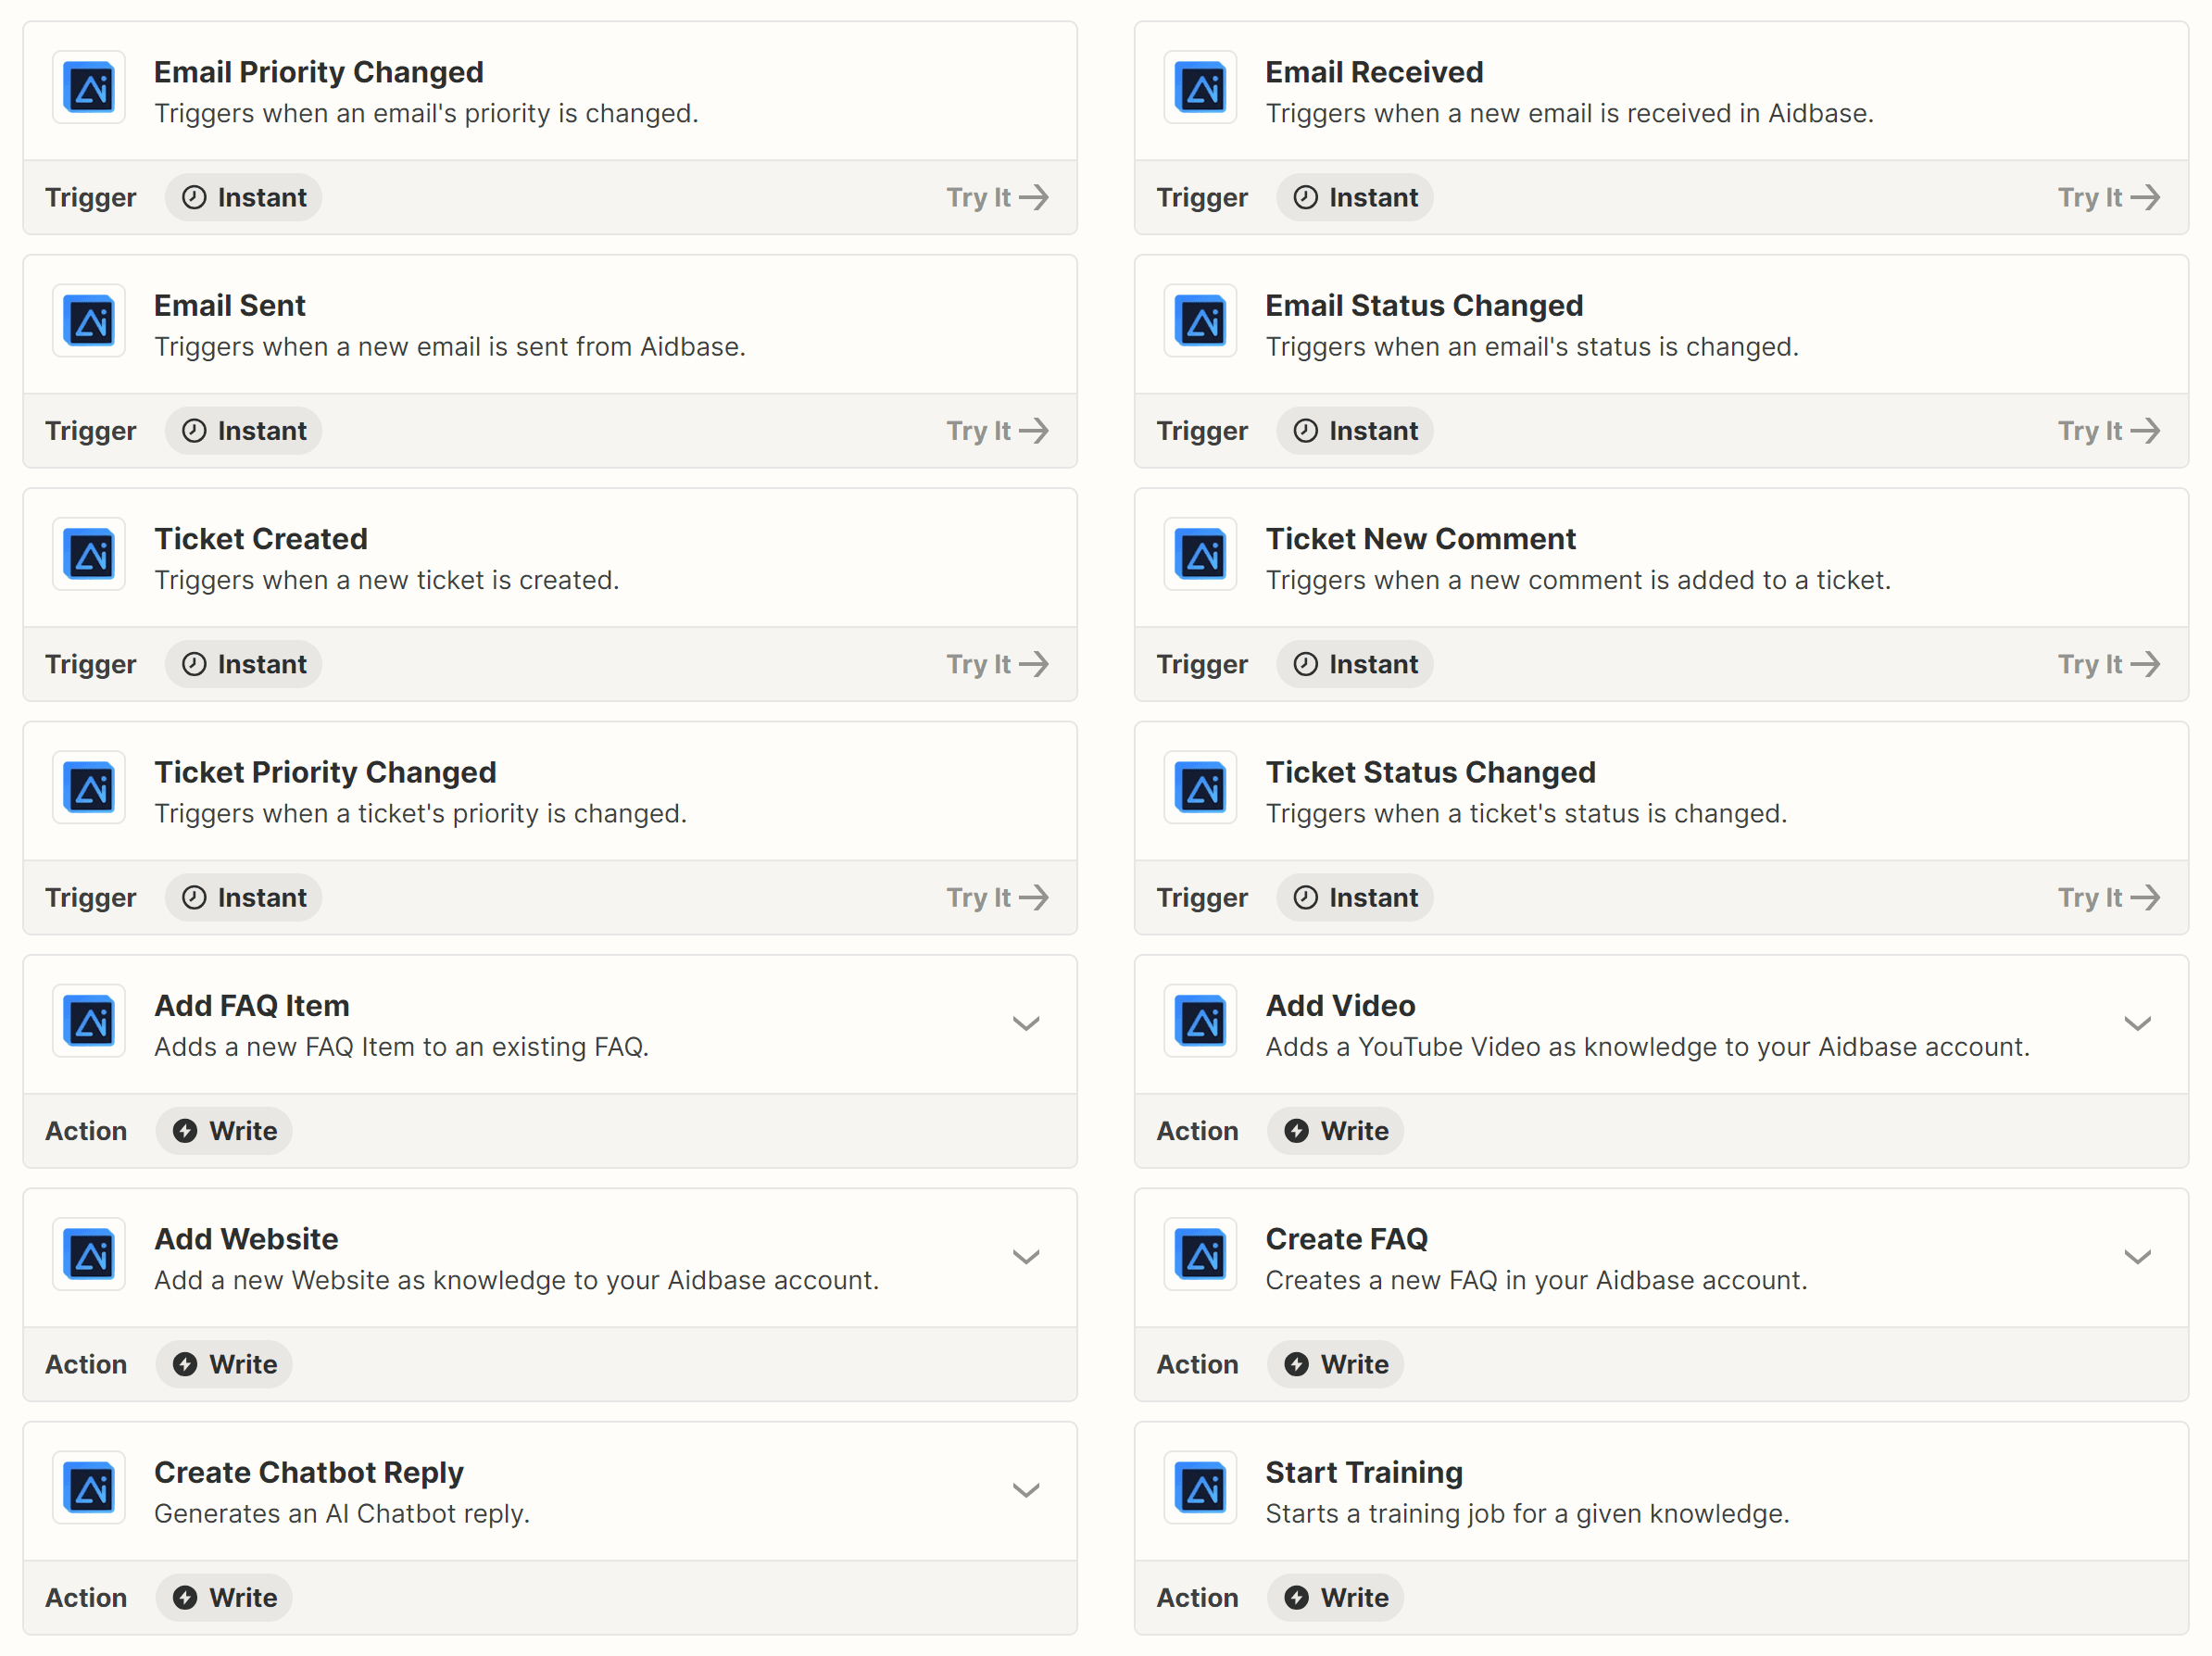The image size is (2212, 1656).
Task: Toggle the Instant badge on Ticket Priority Changed
Action: coord(242,897)
